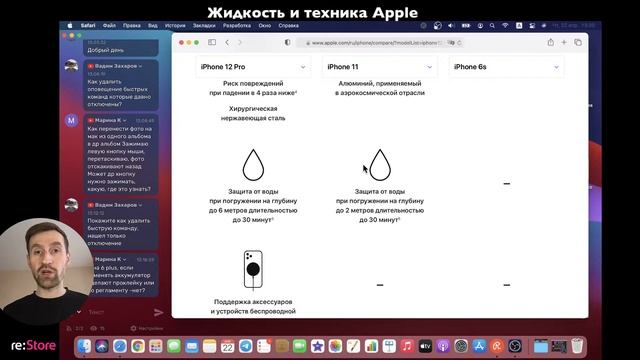
Task: Open the История menu
Action: (x=175, y=25)
